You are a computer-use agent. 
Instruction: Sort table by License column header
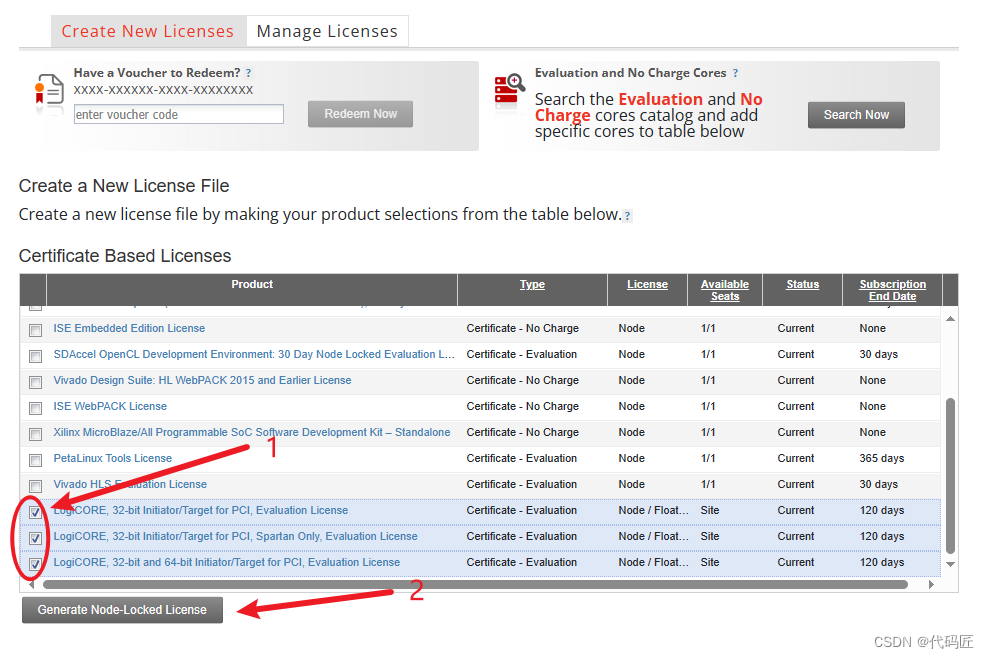point(647,285)
